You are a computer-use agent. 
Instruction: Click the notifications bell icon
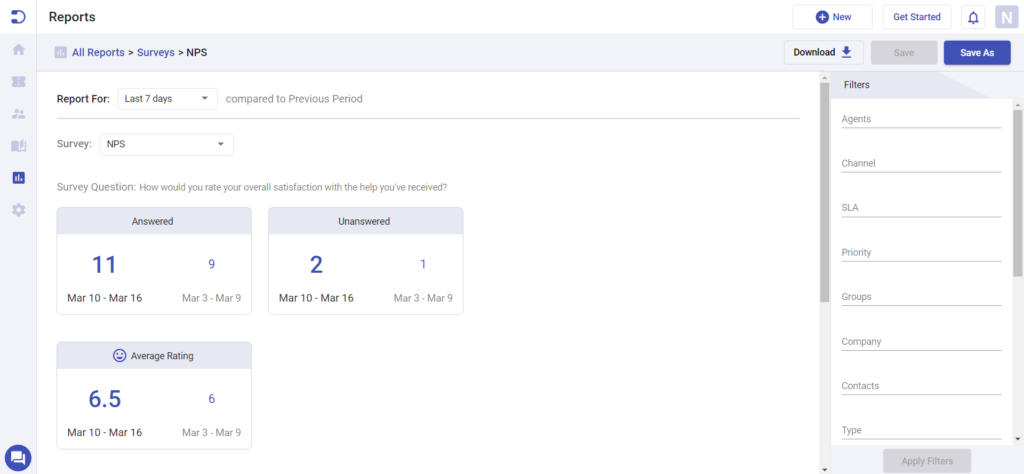[x=973, y=18]
